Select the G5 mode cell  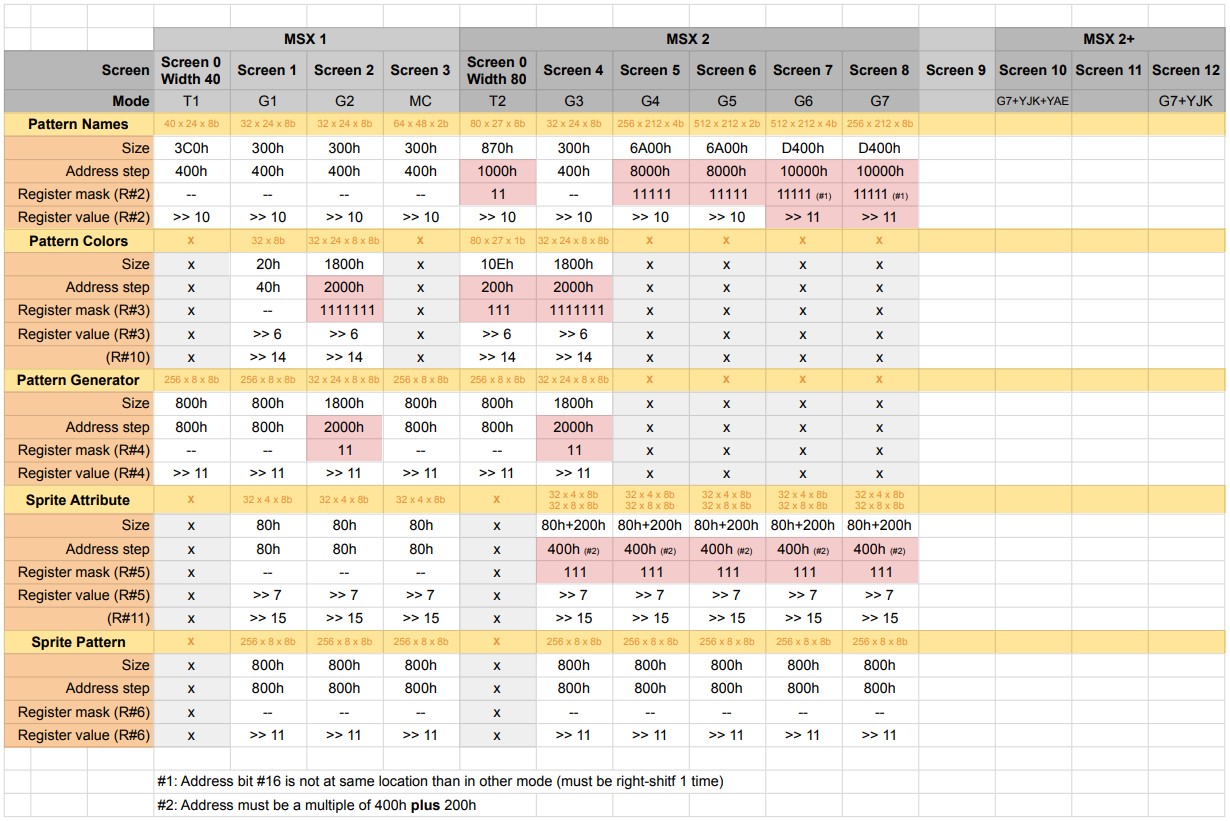[x=726, y=101]
